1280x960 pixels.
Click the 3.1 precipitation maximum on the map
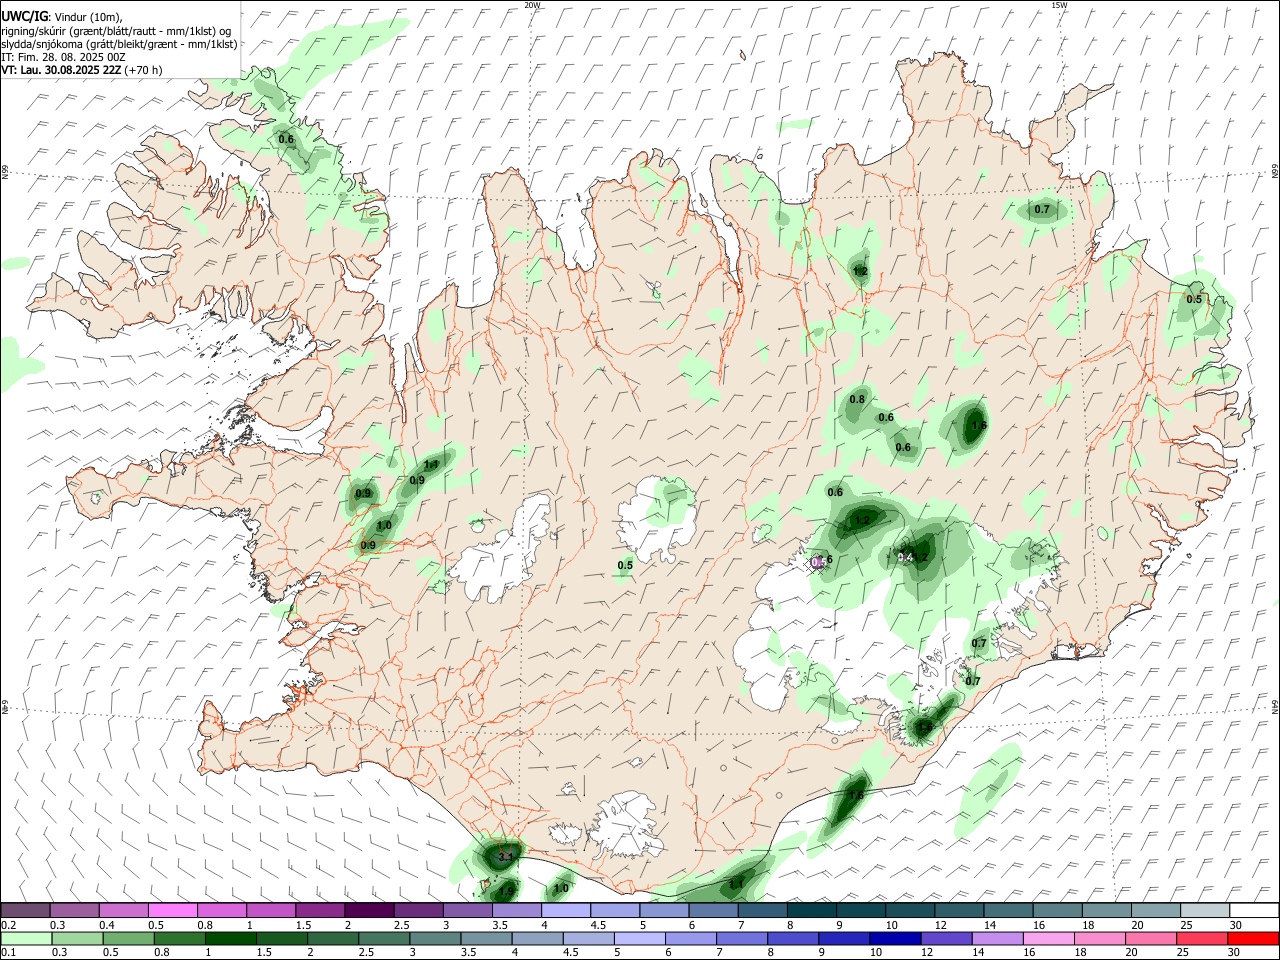[x=505, y=857]
